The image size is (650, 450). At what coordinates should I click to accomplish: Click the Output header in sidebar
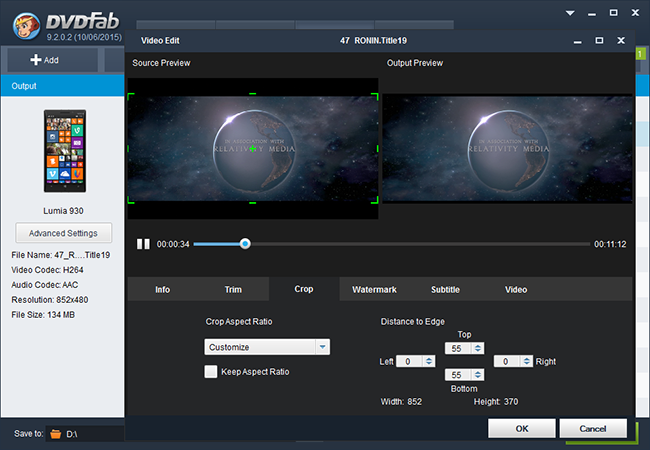[63, 86]
